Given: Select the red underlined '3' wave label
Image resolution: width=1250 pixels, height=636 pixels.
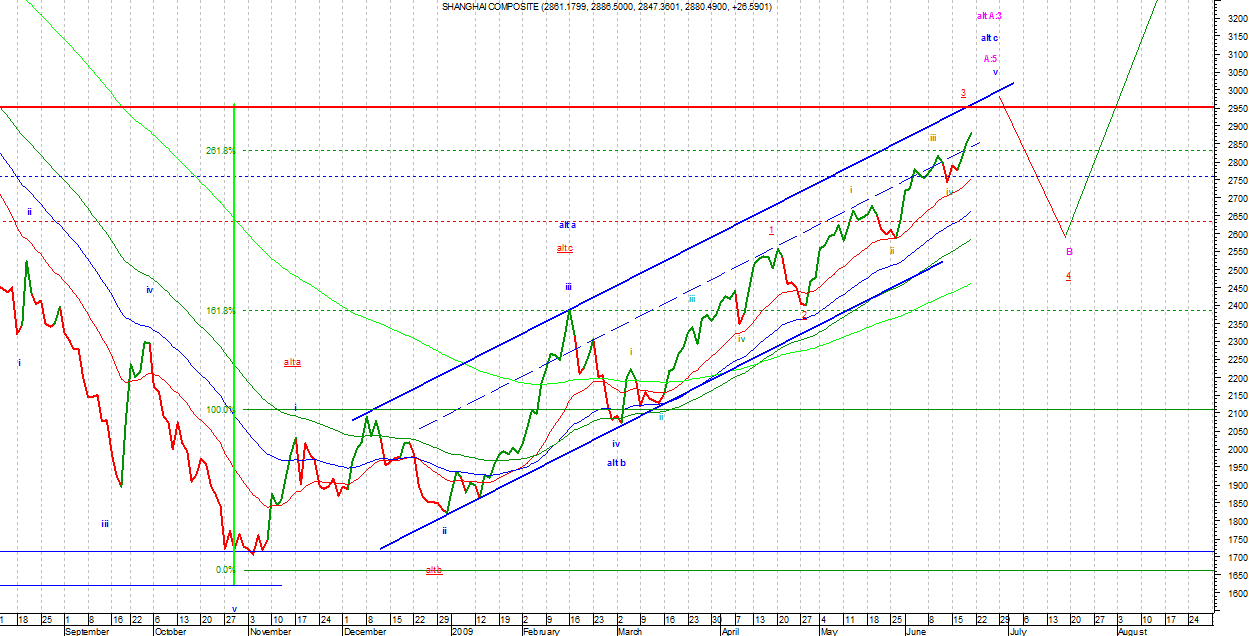Looking at the screenshot, I should click(964, 93).
